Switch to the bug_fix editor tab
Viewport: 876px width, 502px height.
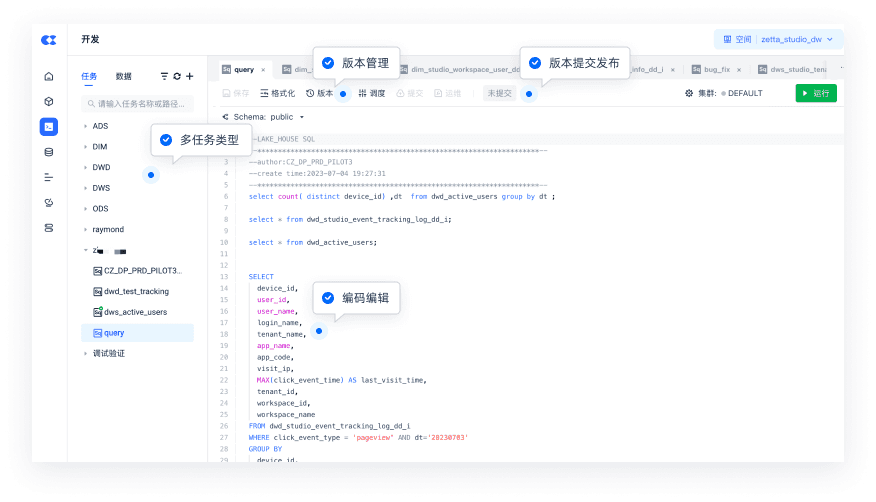[717, 70]
